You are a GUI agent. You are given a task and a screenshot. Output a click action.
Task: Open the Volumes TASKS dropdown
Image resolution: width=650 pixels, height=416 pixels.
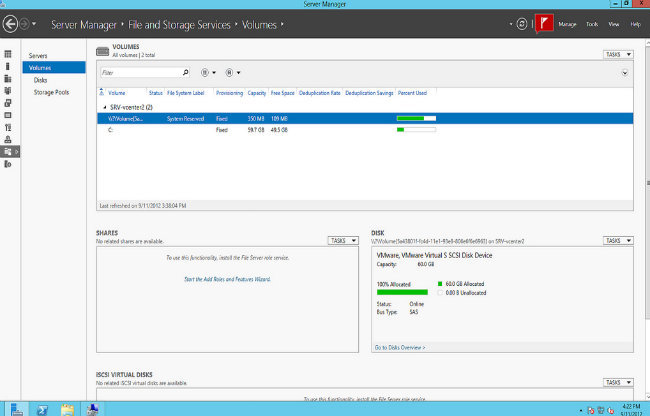(x=617, y=54)
